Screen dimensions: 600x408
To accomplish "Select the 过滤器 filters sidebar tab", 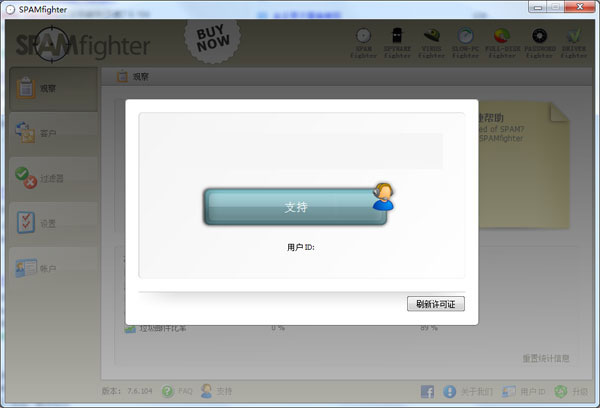I will pyautogui.click(x=54, y=178).
